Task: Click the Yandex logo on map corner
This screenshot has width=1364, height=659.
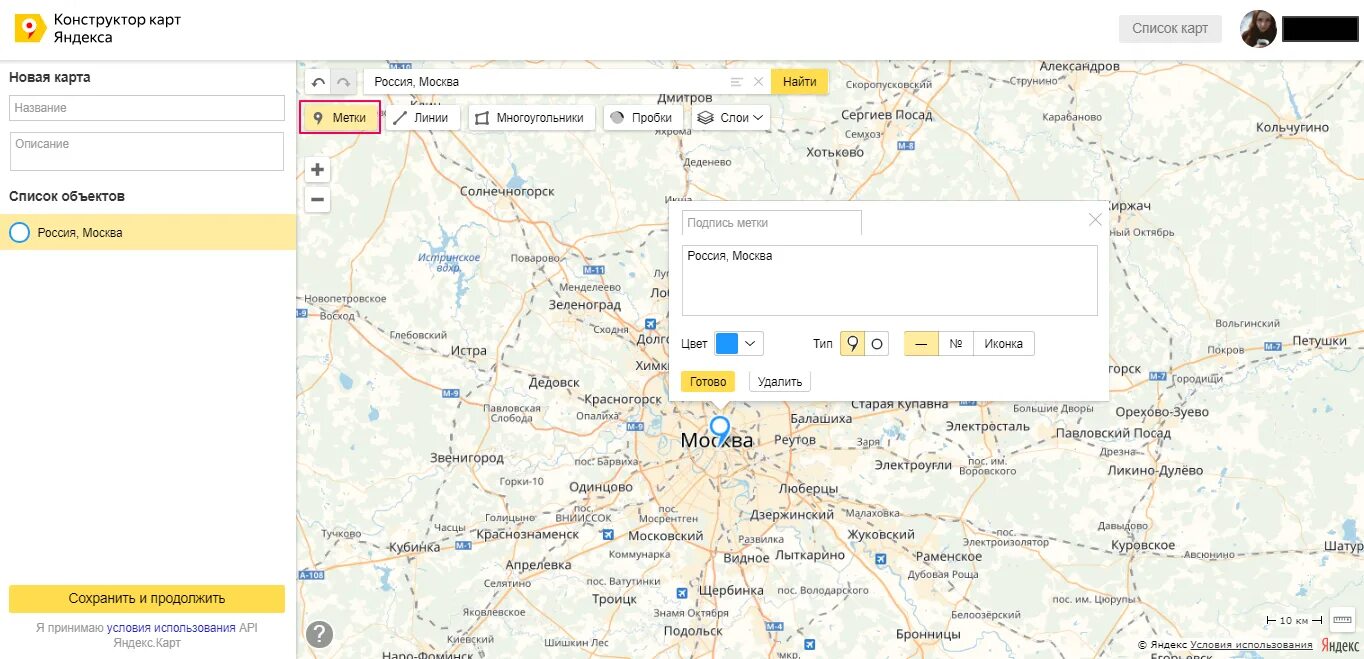Action: pyautogui.click(x=1338, y=646)
